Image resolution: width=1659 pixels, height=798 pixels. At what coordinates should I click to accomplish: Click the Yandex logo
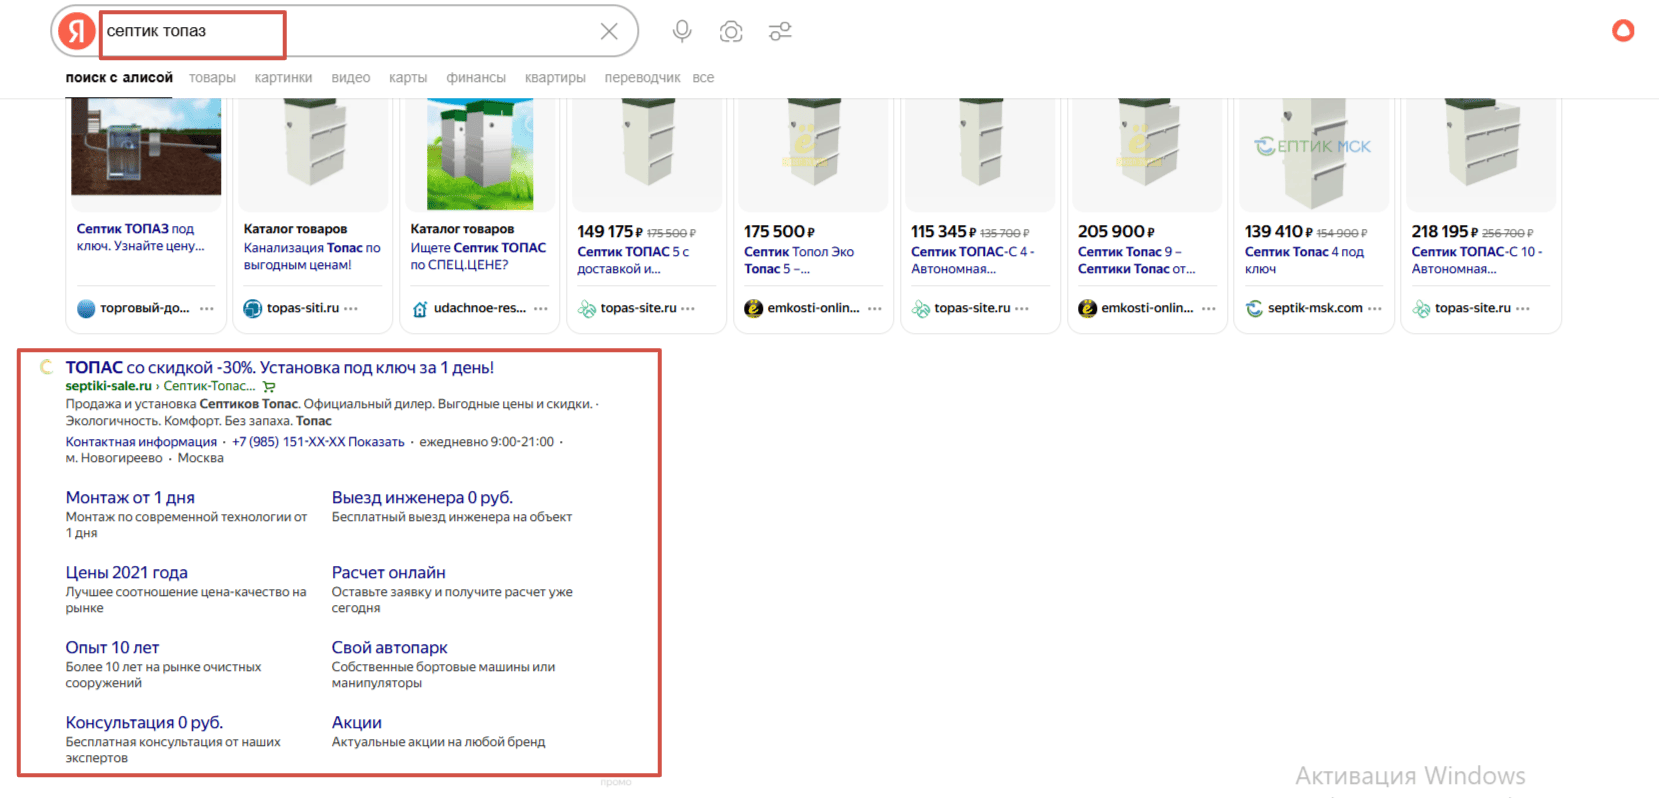pyautogui.click(x=77, y=31)
